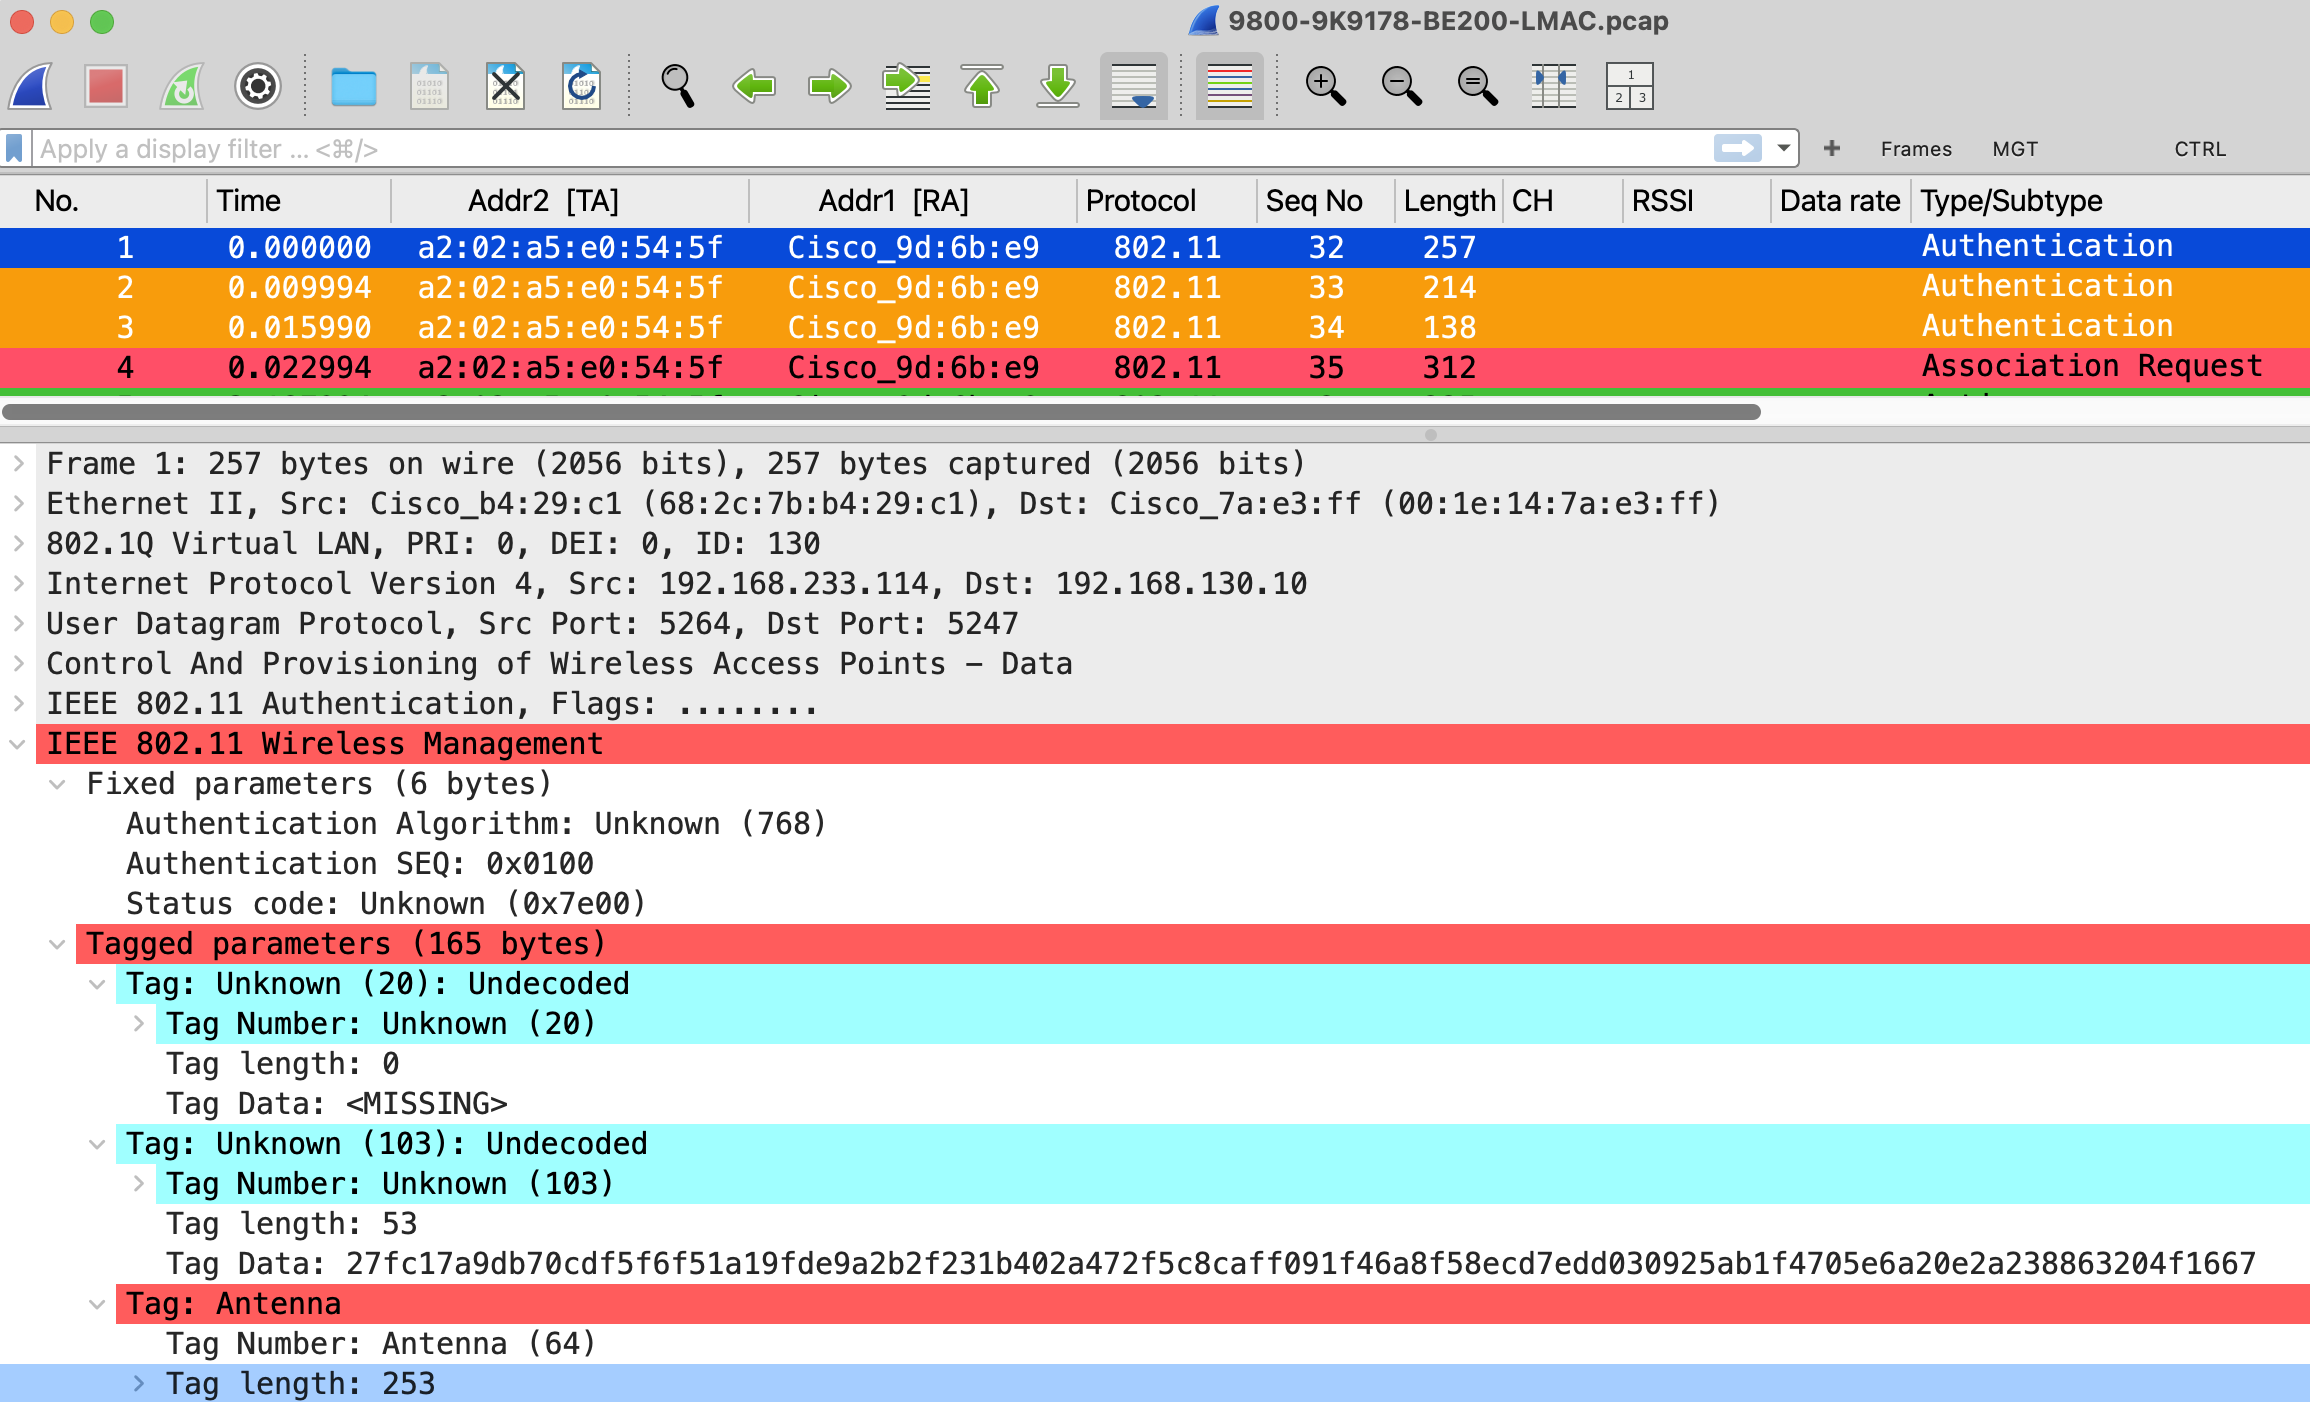Screen dimensions: 2310x1402
Task: Click the display filter bookmark icon
Action: tap(15, 149)
